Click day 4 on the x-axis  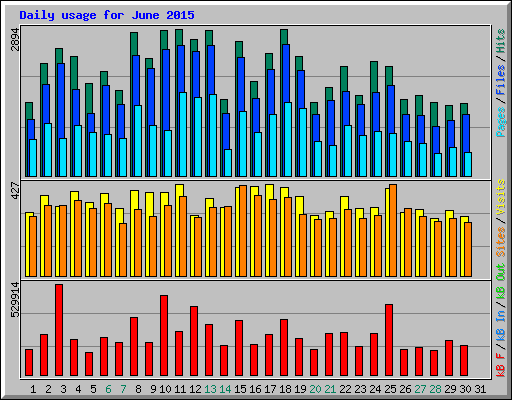(78, 389)
